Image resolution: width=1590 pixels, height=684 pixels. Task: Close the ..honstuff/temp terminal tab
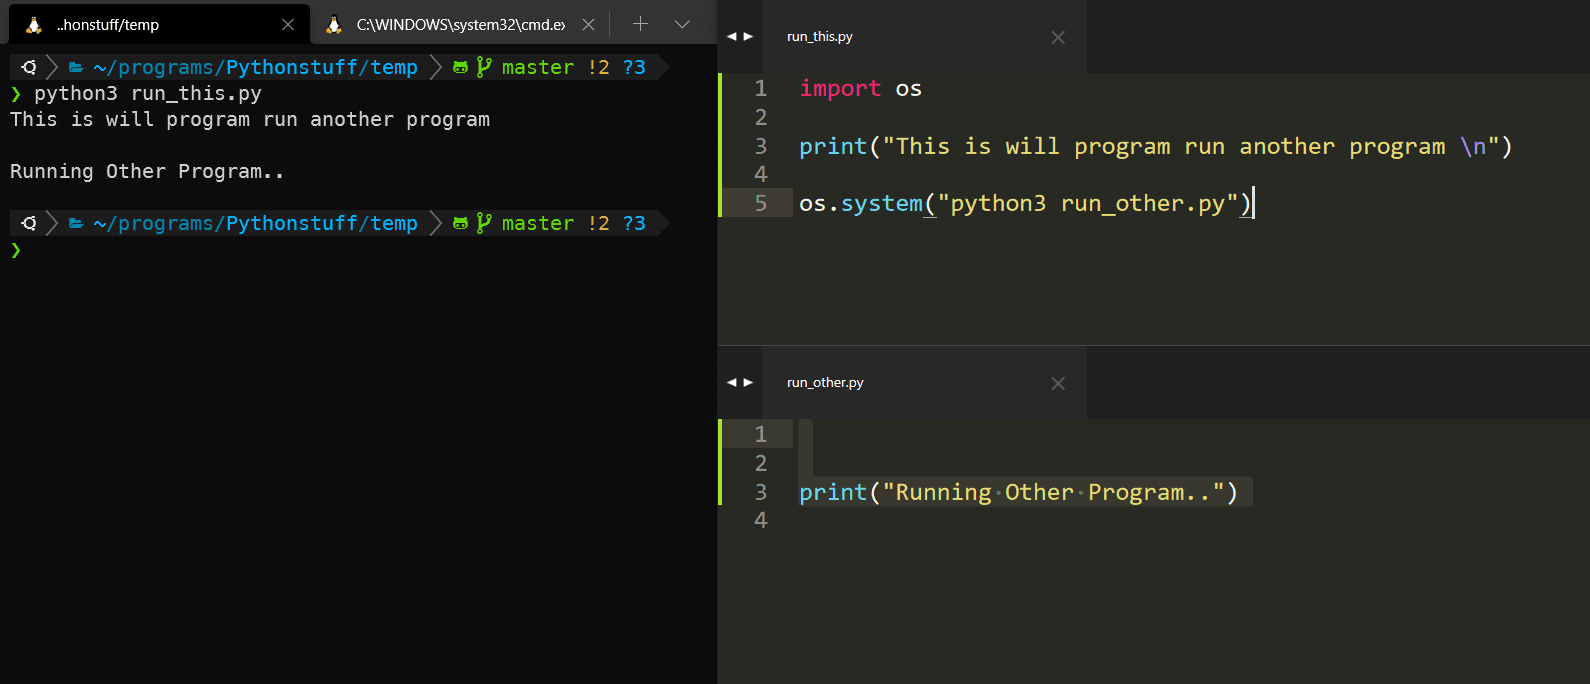point(288,25)
